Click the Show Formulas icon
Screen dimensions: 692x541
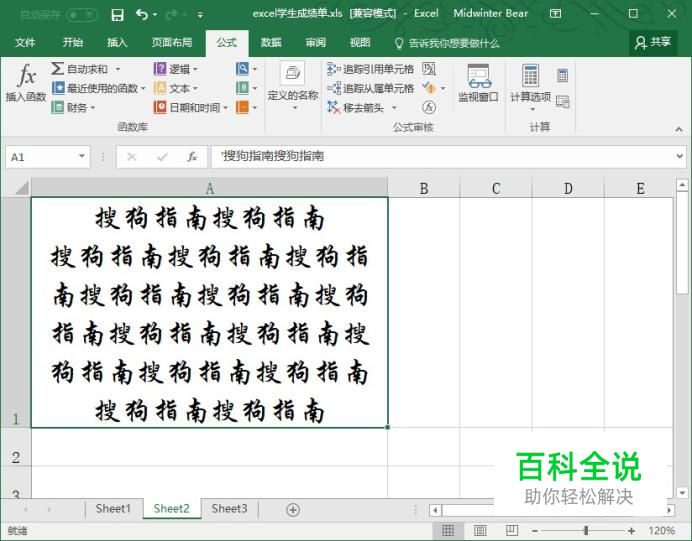click(429, 69)
